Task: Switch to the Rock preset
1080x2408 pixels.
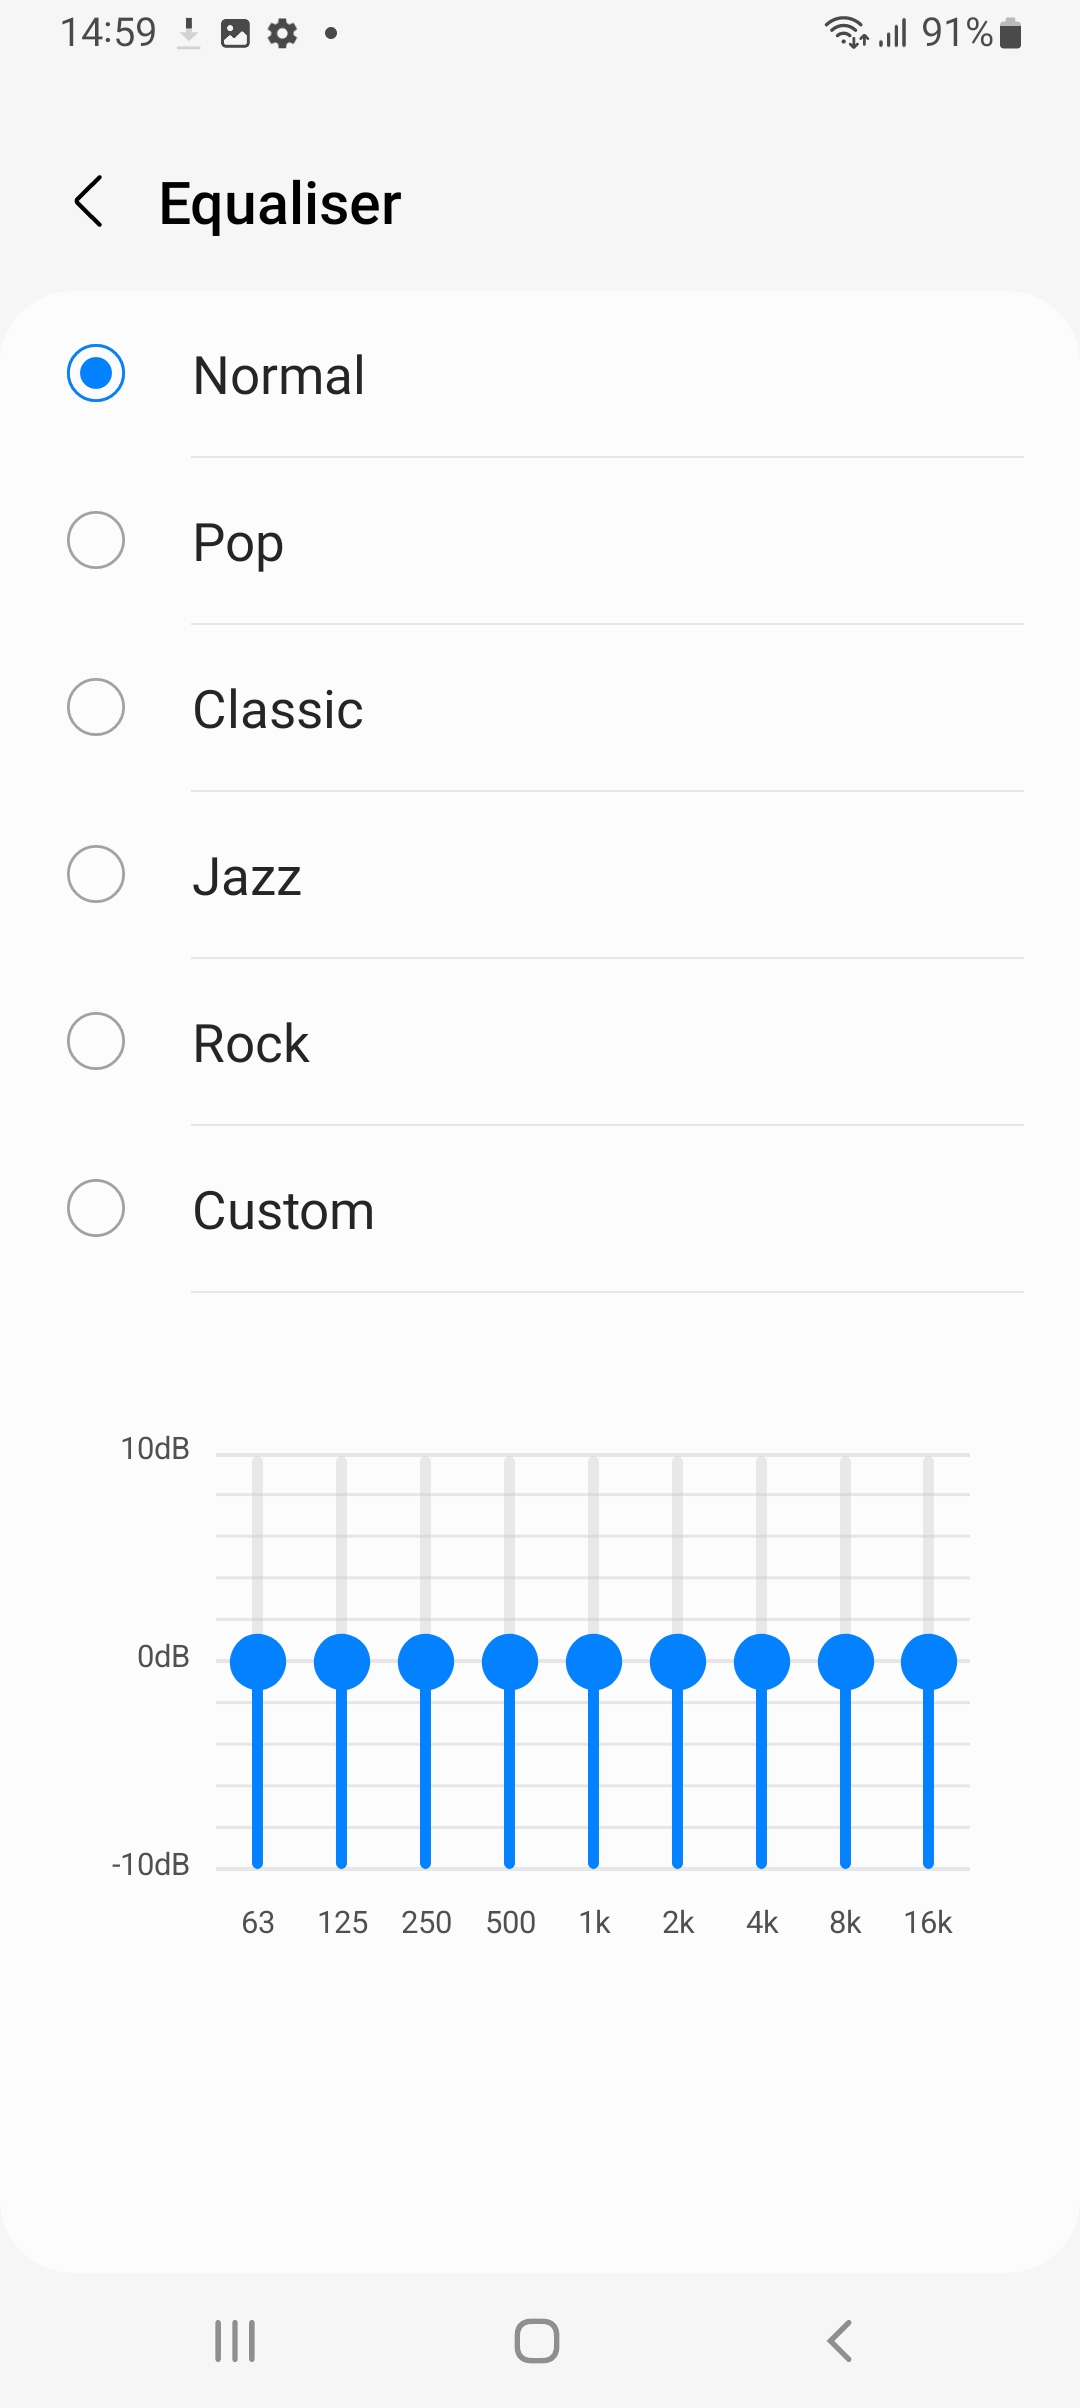Action: point(96,1042)
